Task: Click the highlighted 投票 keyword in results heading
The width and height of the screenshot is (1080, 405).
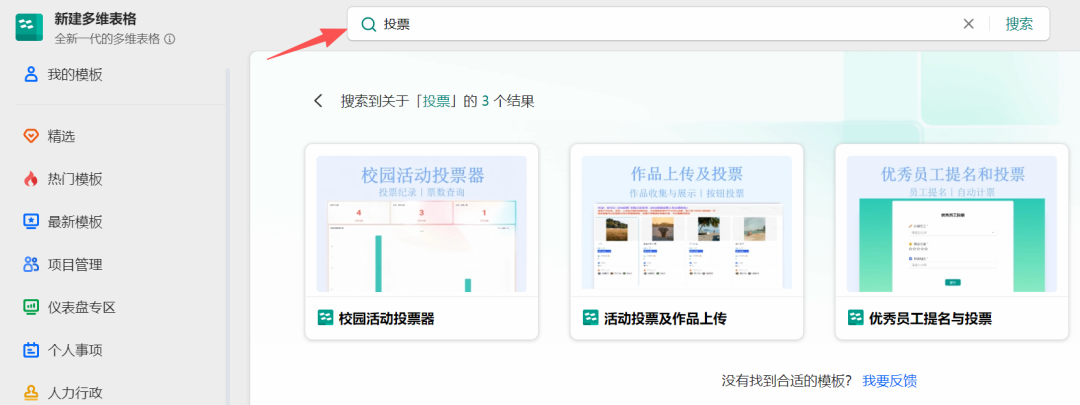Action: (x=437, y=101)
